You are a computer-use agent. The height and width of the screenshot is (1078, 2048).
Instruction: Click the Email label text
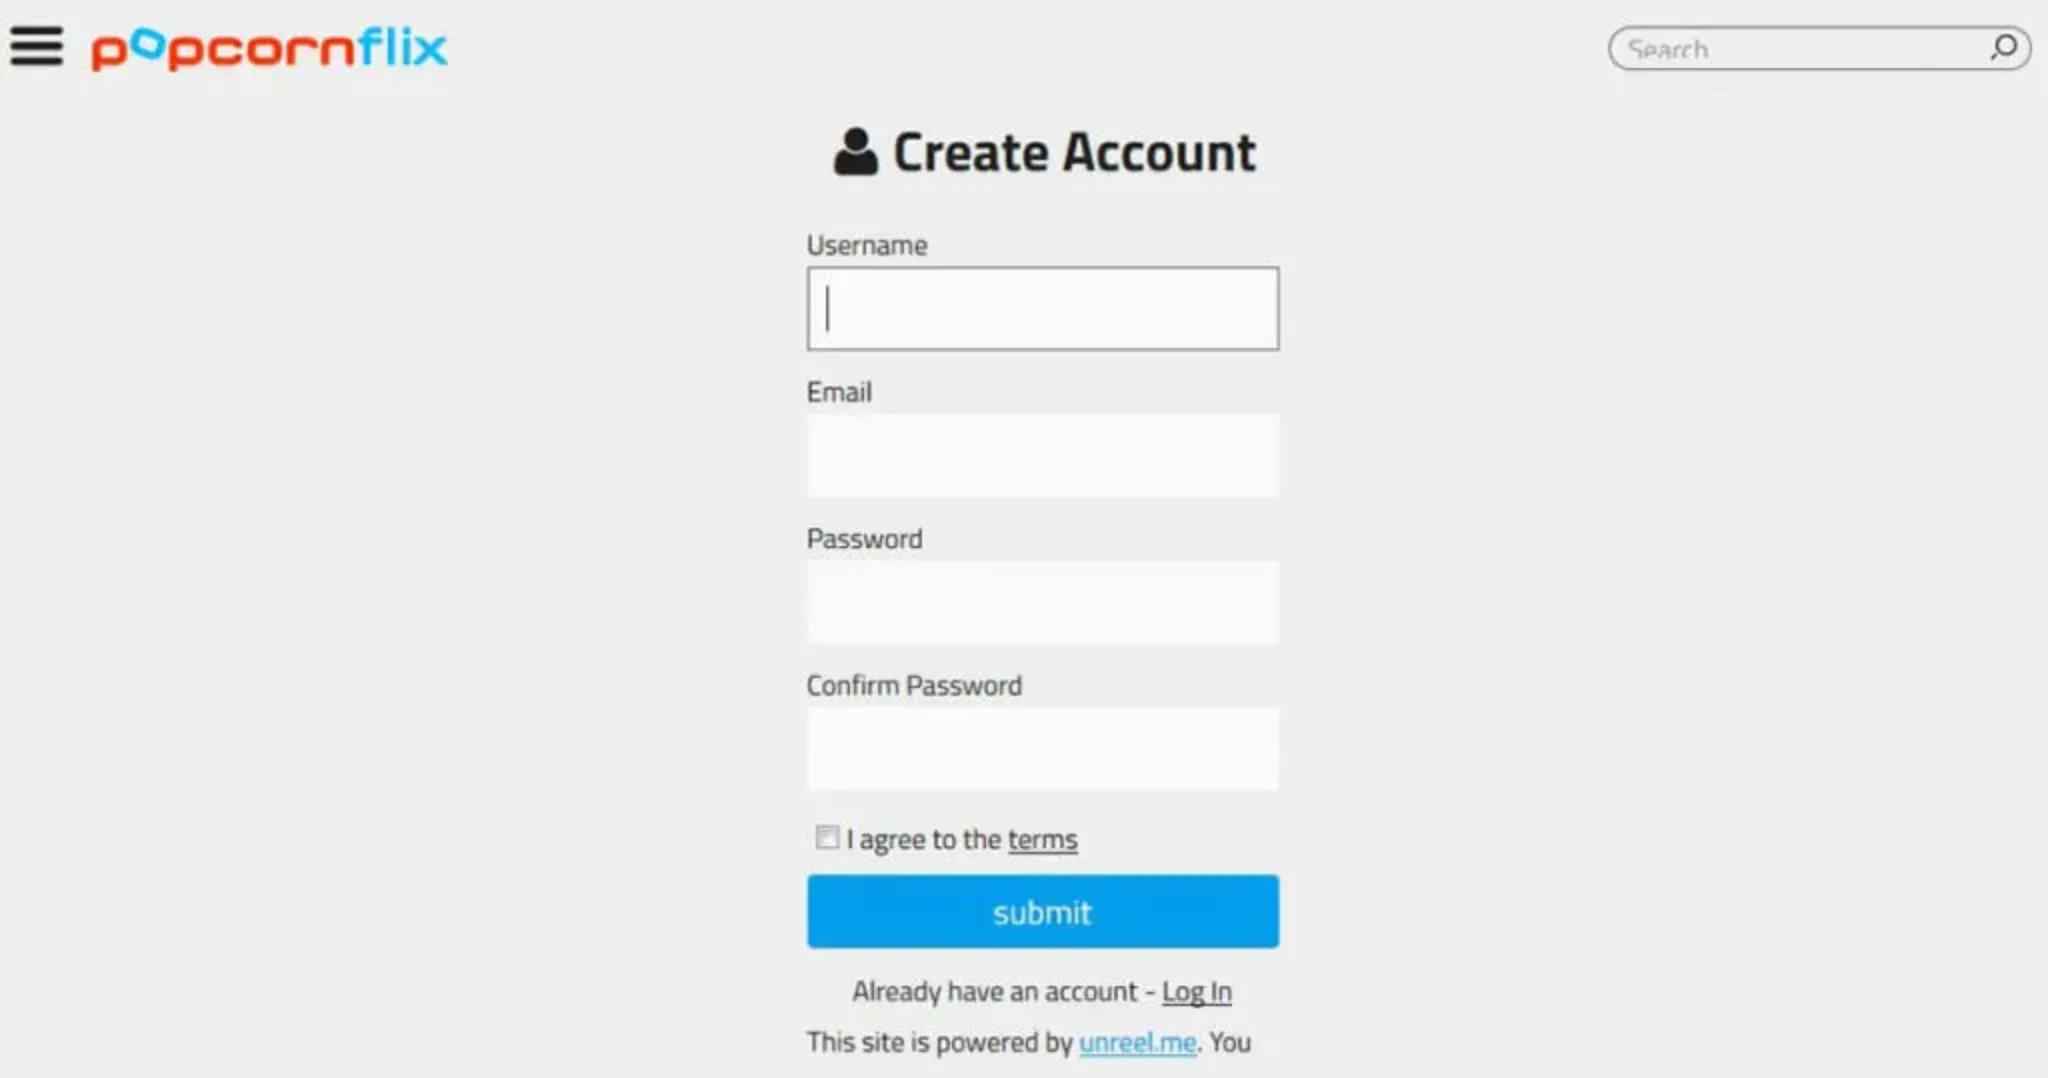point(839,392)
